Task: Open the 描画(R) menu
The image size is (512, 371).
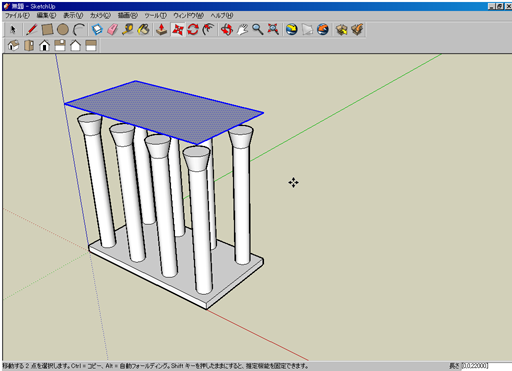Action: pos(127,16)
